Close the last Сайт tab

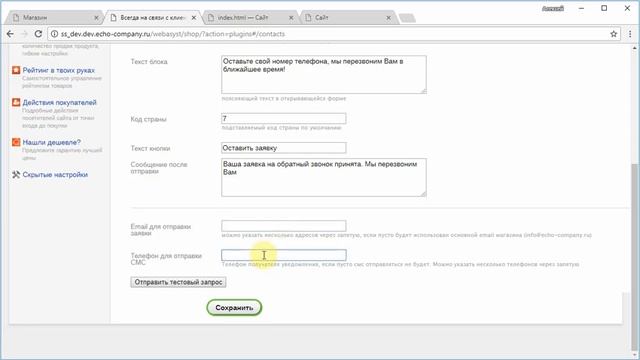389,18
